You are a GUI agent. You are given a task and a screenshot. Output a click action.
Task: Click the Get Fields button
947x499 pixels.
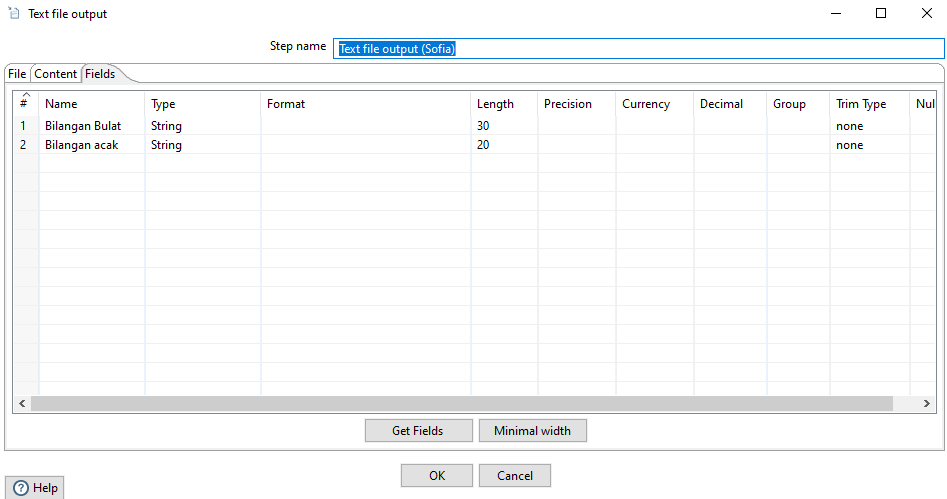(x=419, y=431)
